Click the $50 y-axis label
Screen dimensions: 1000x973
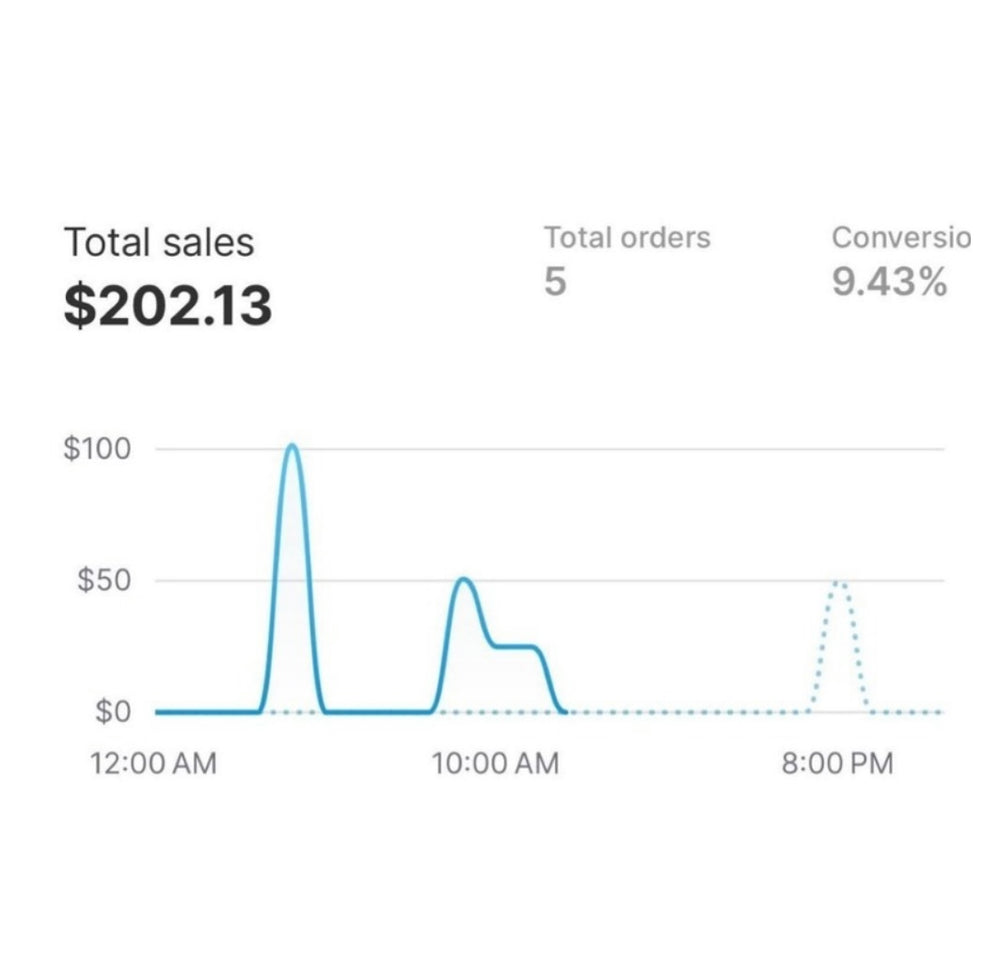pyautogui.click(x=104, y=581)
